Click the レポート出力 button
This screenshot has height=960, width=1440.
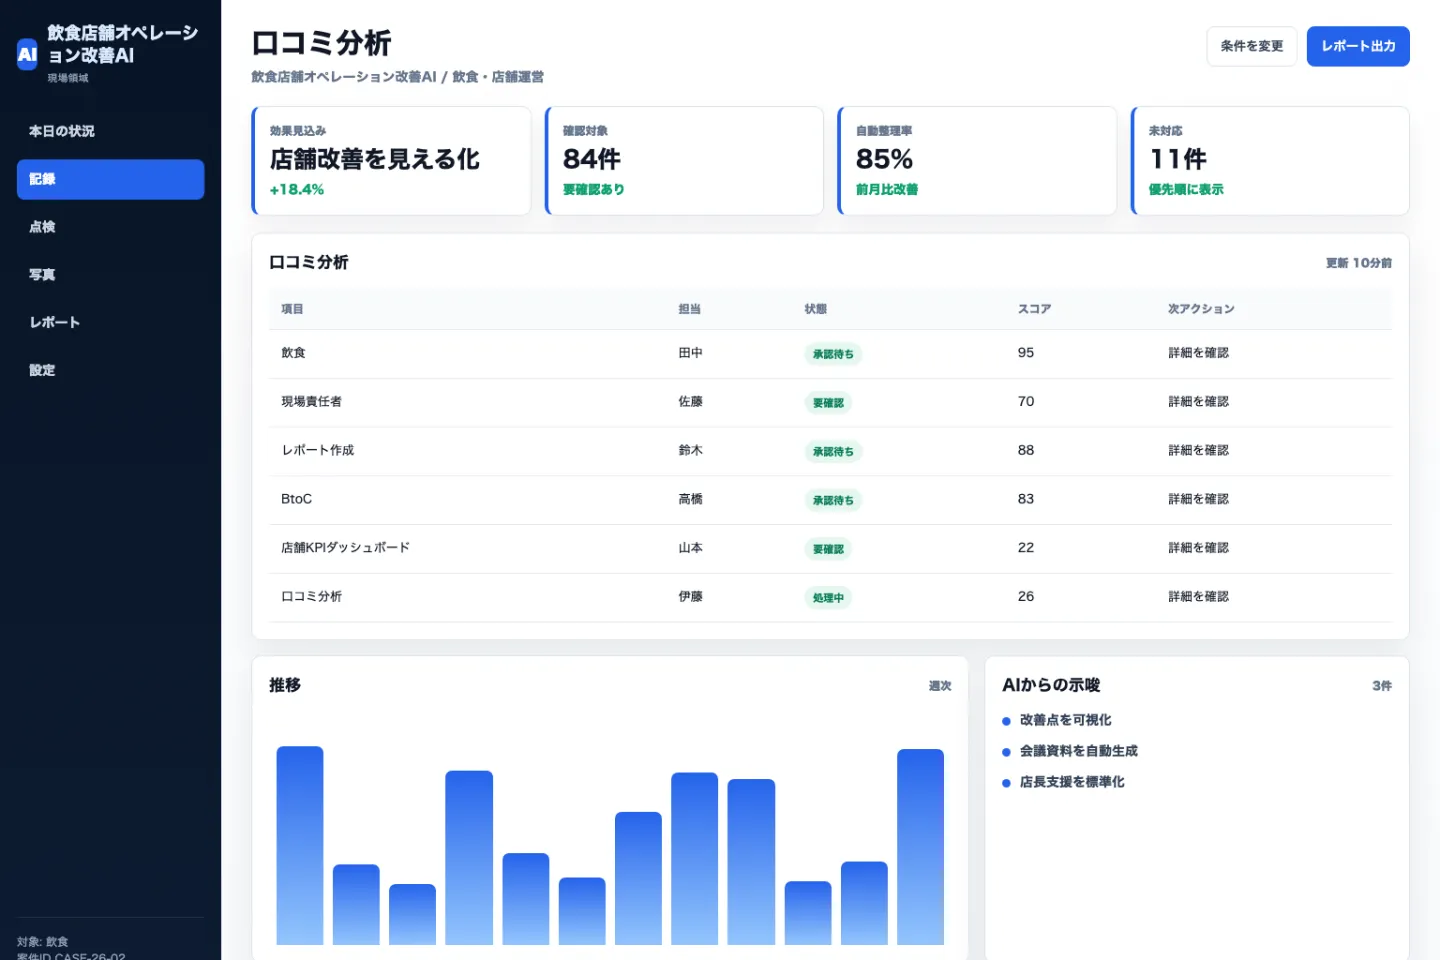pos(1358,46)
